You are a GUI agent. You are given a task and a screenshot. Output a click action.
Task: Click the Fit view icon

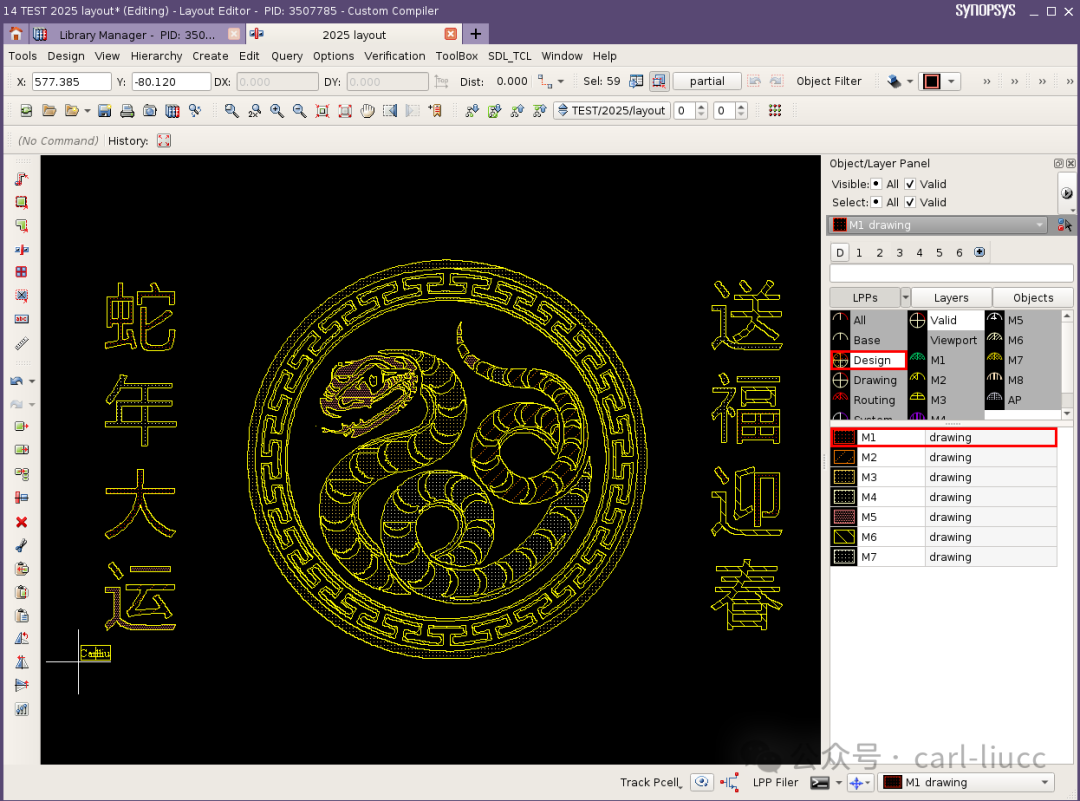pos(322,110)
